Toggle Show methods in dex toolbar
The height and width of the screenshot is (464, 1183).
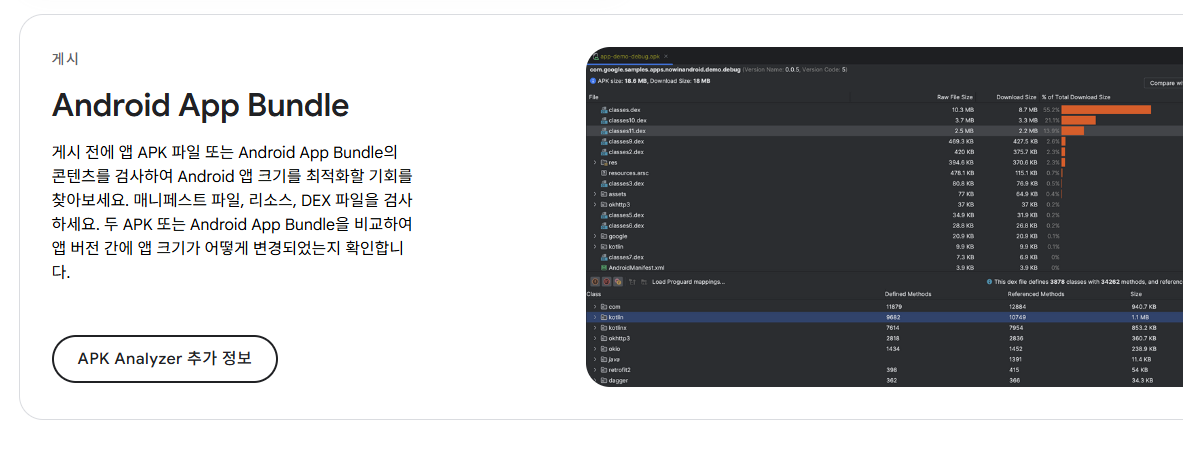(607, 282)
